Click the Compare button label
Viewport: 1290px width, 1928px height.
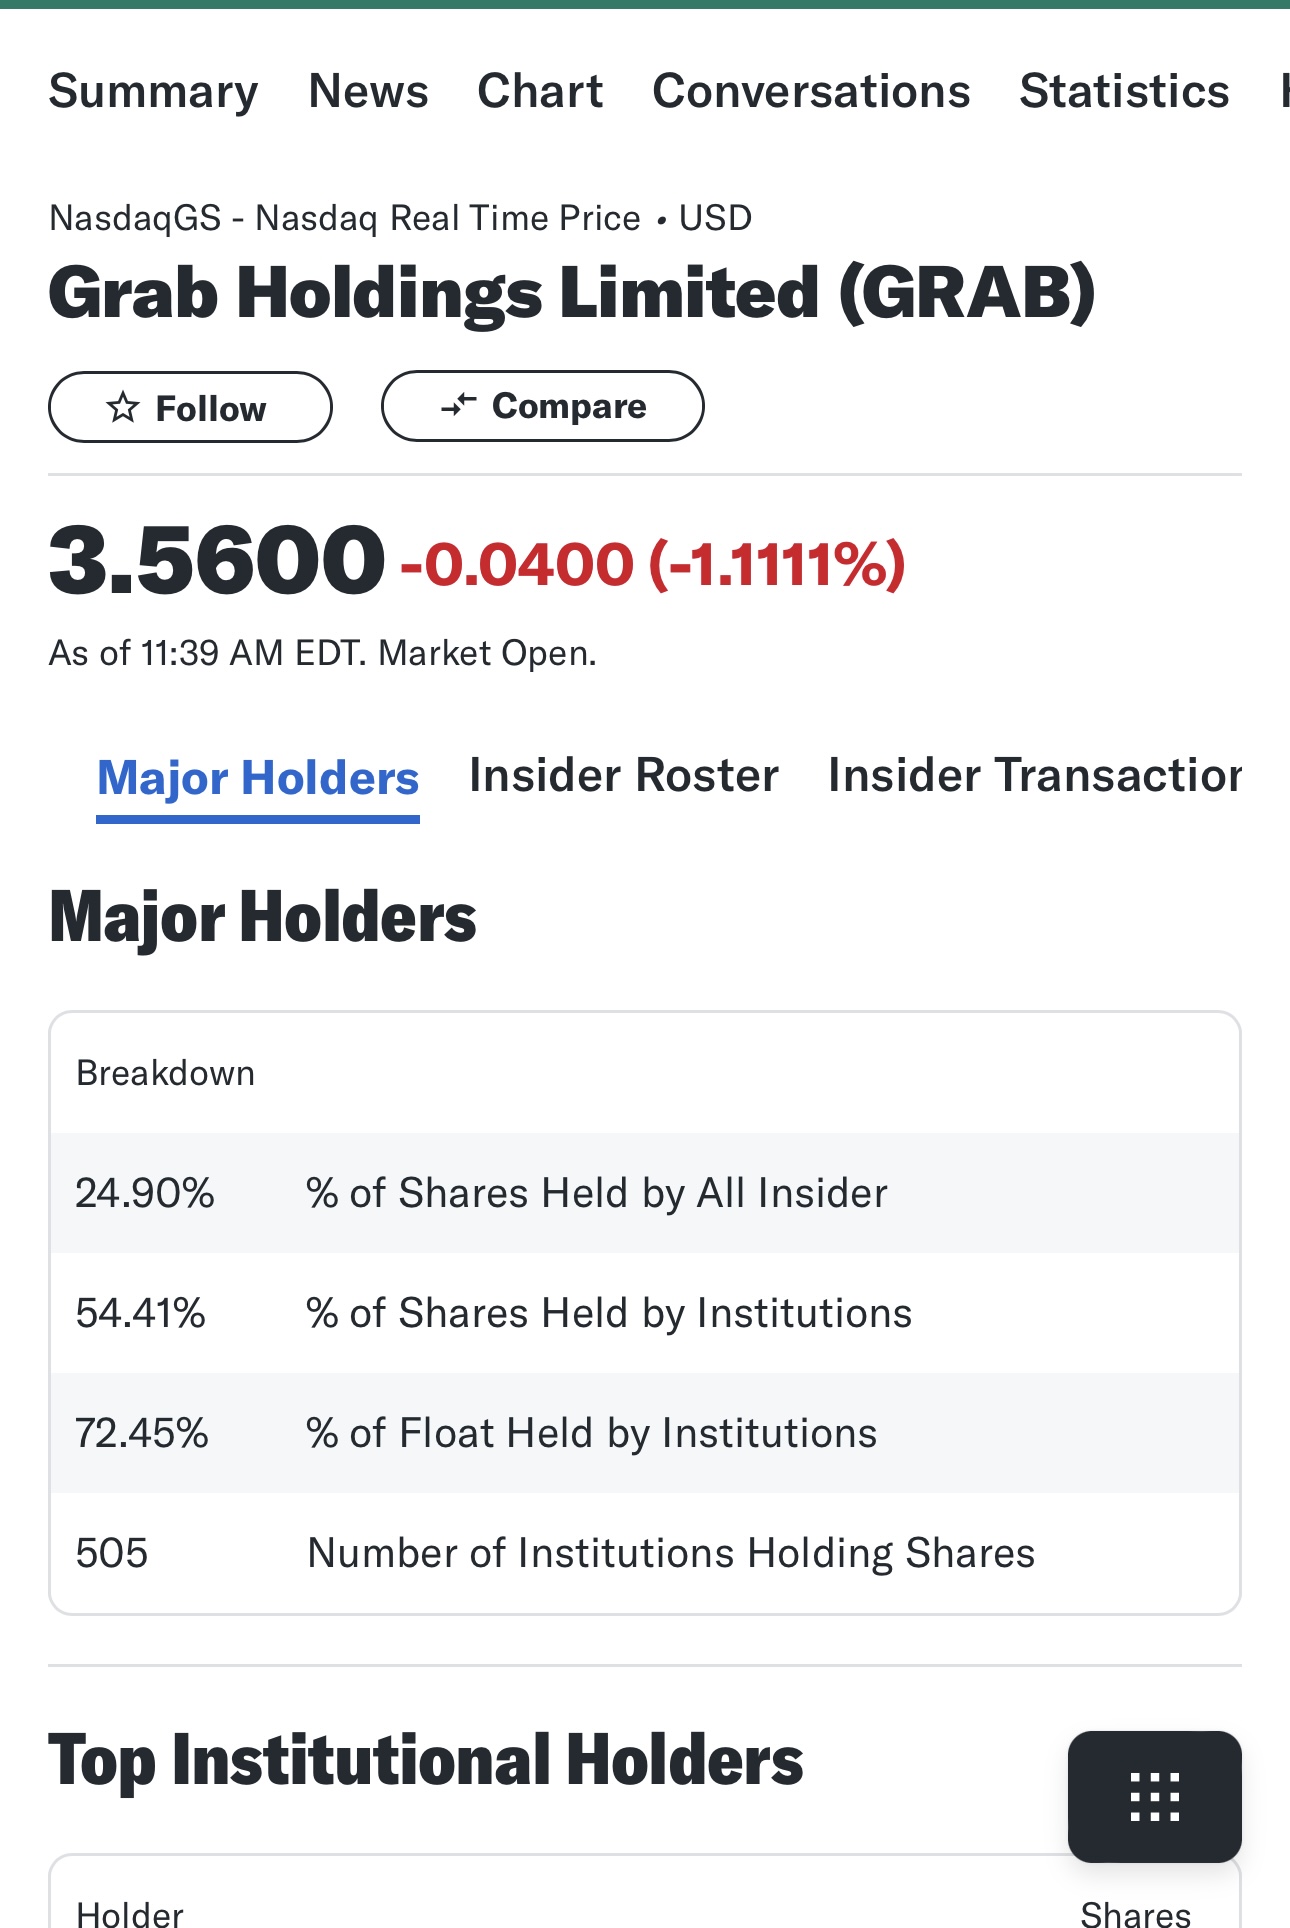[x=569, y=406]
